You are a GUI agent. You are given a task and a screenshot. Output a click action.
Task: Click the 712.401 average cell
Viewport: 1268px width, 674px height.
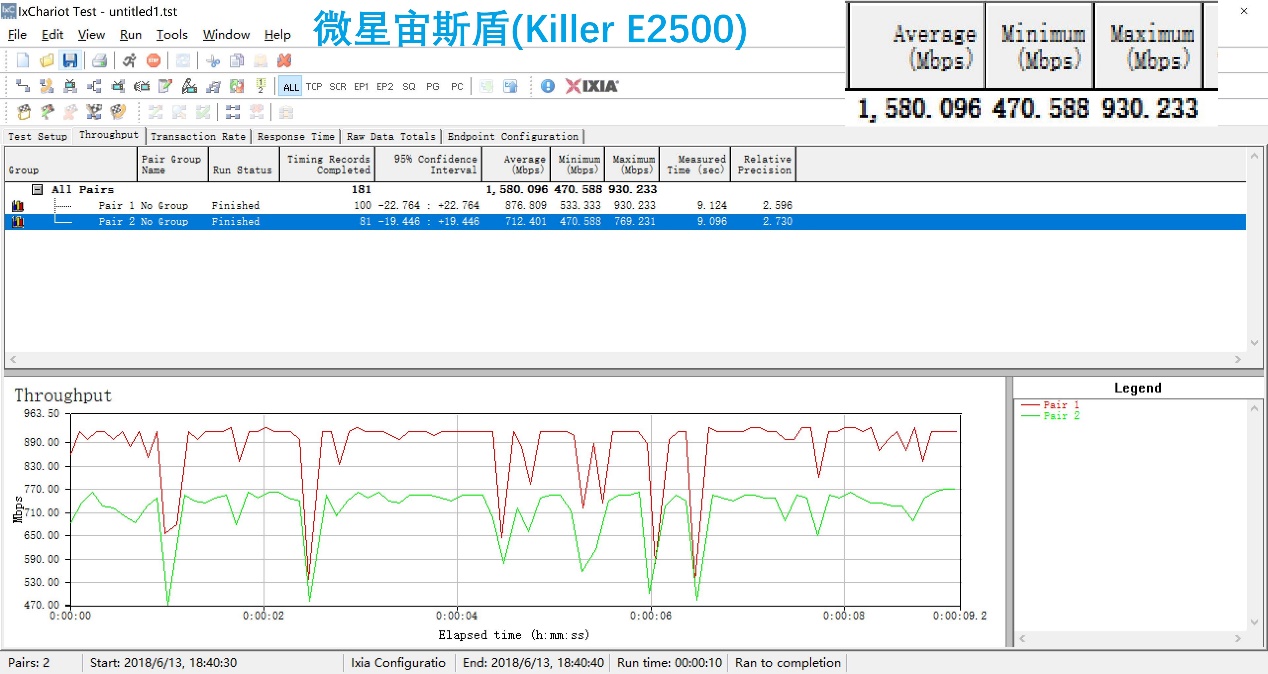(526, 221)
